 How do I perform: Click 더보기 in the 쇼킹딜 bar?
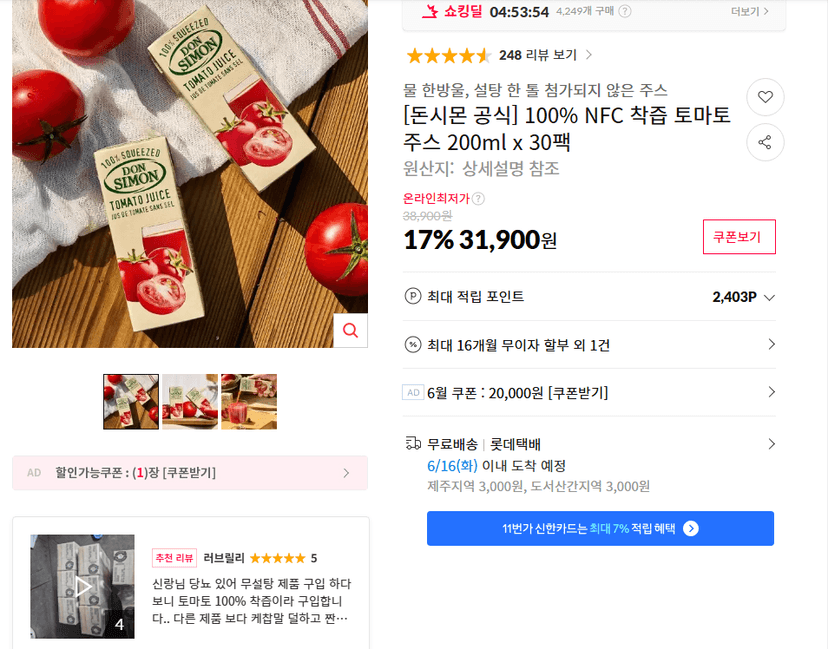point(750,11)
